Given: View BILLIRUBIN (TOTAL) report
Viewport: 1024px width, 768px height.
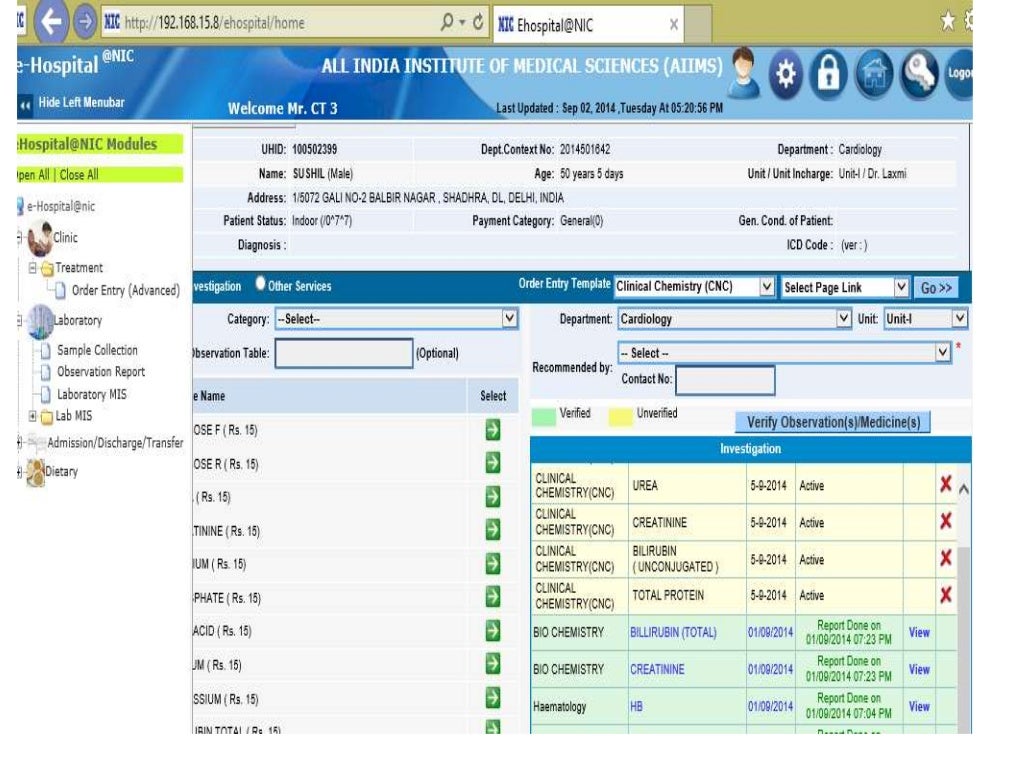Looking at the screenshot, I should pyautogui.click(x=919, y=632).
